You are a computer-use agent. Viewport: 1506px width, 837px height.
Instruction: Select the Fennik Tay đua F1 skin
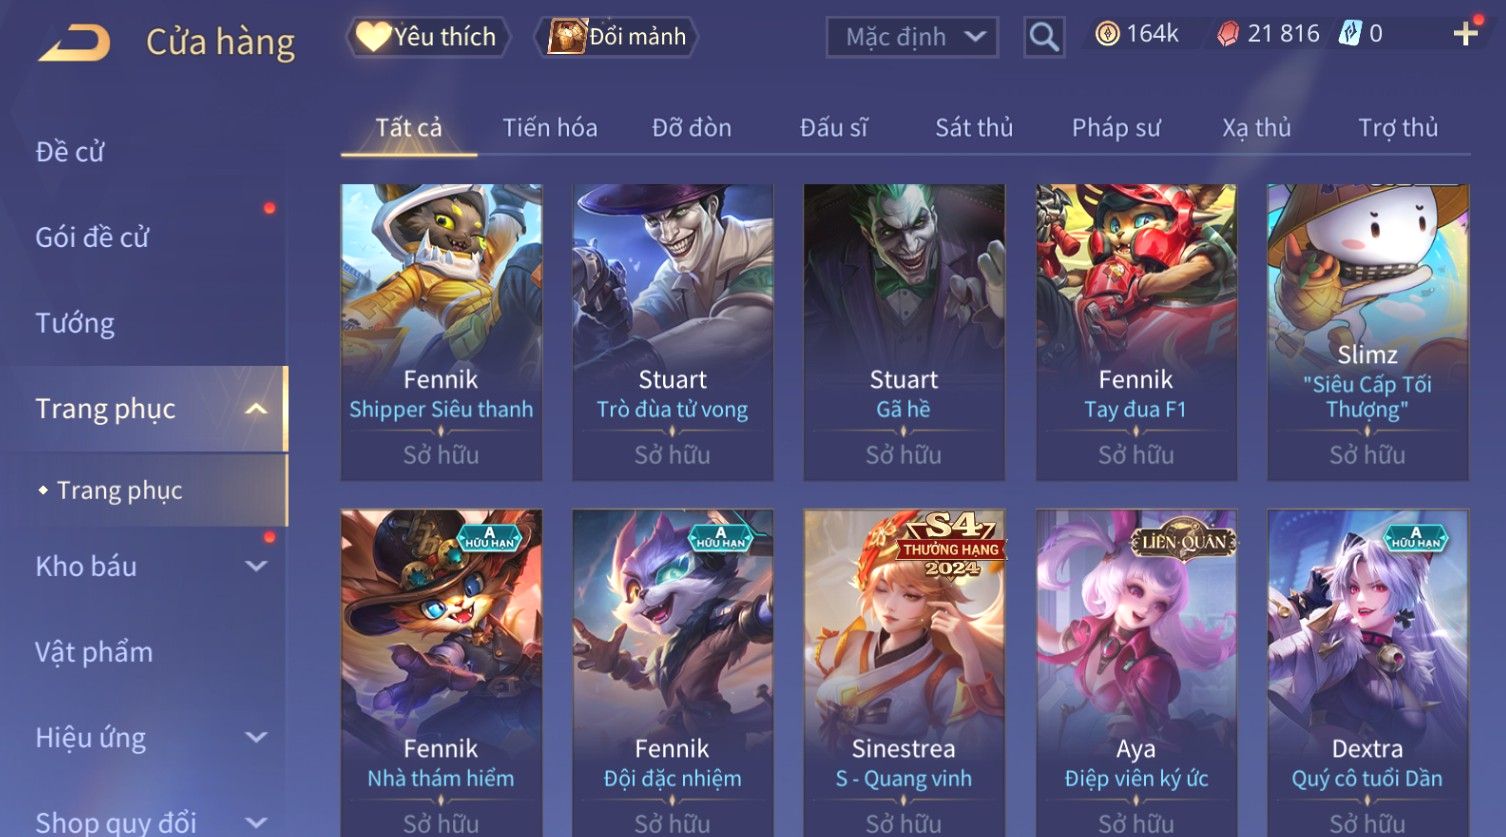click(x=1136, y=332)
